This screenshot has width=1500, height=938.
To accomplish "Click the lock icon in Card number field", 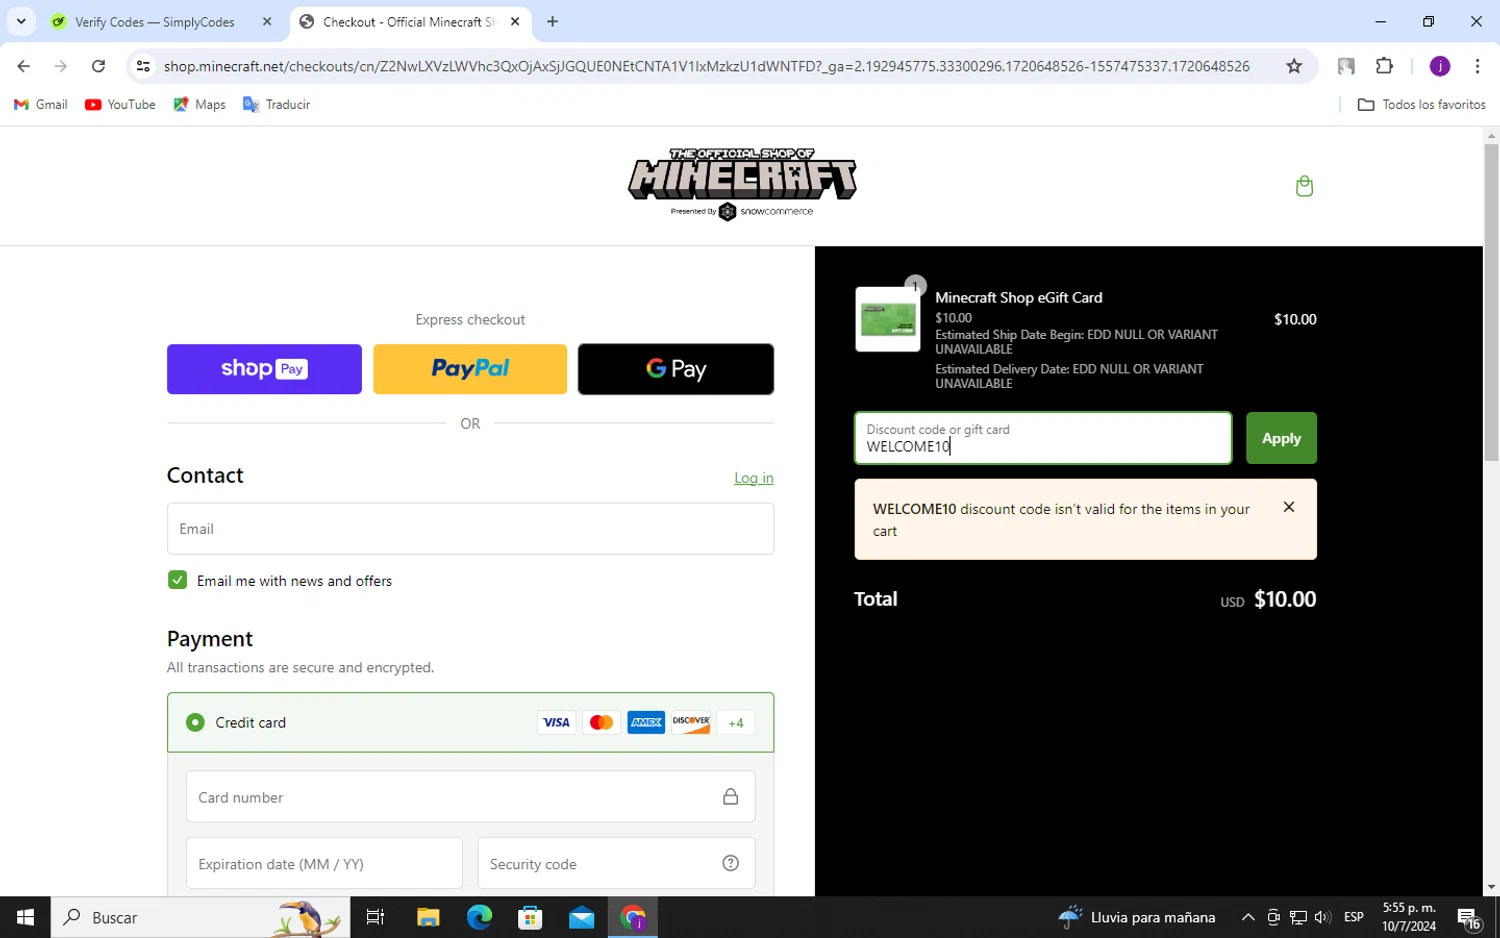I will [731, 797].
